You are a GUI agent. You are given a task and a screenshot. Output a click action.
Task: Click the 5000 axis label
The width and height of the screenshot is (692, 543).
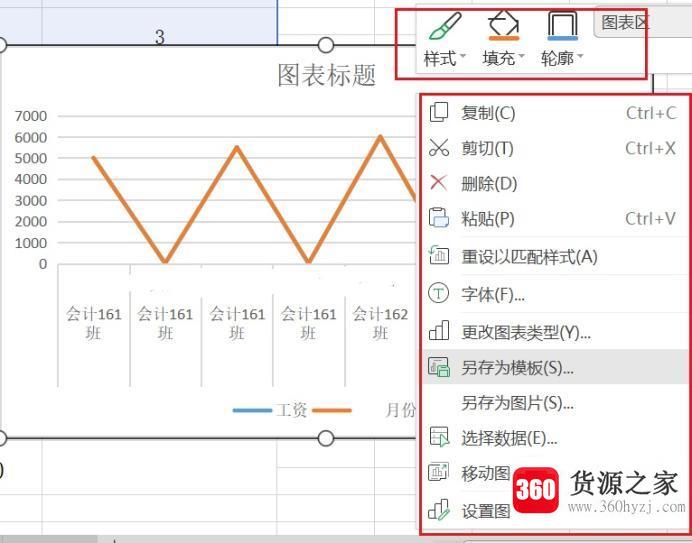30,158
